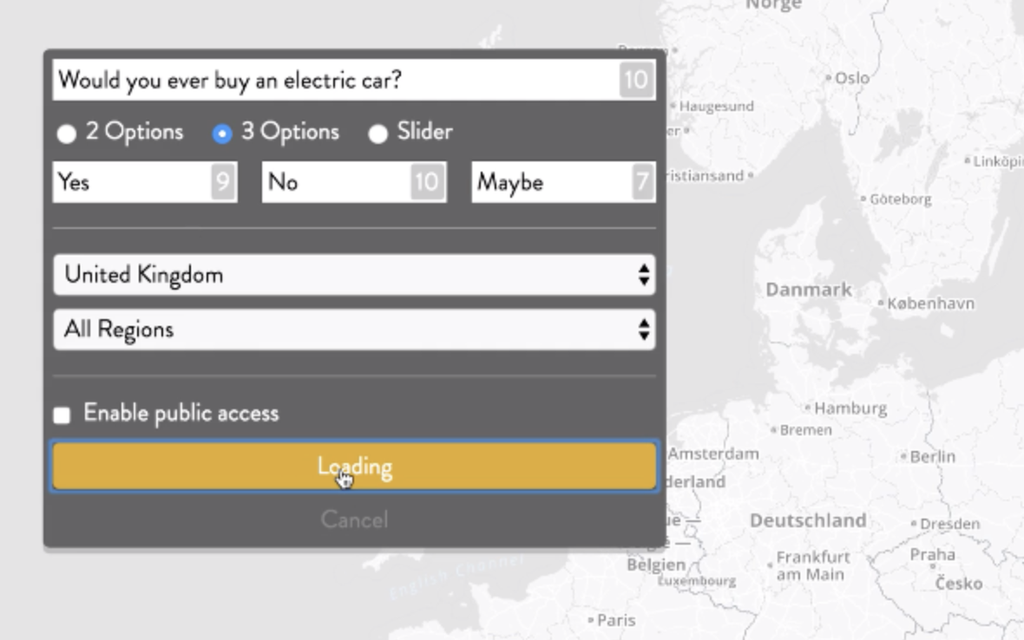Cancel the poll creation dialog

pos(354,519)
